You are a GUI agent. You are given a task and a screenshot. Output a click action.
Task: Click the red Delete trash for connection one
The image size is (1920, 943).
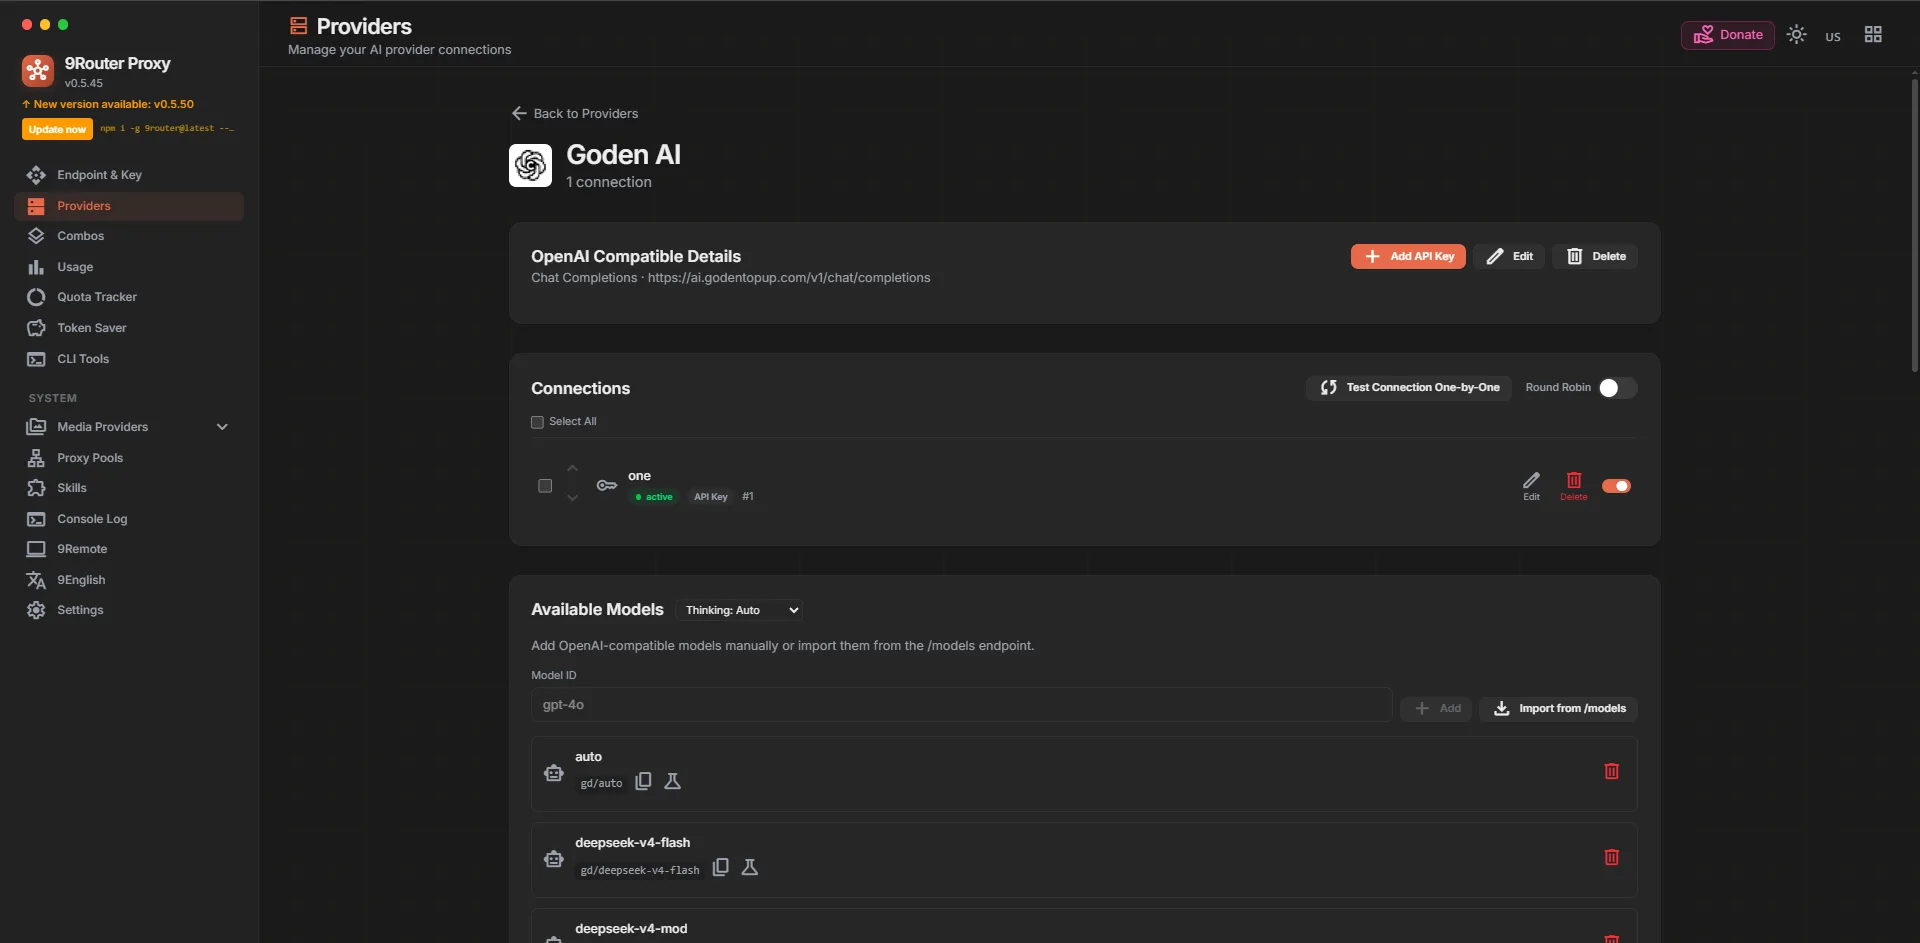[1574, 486]
